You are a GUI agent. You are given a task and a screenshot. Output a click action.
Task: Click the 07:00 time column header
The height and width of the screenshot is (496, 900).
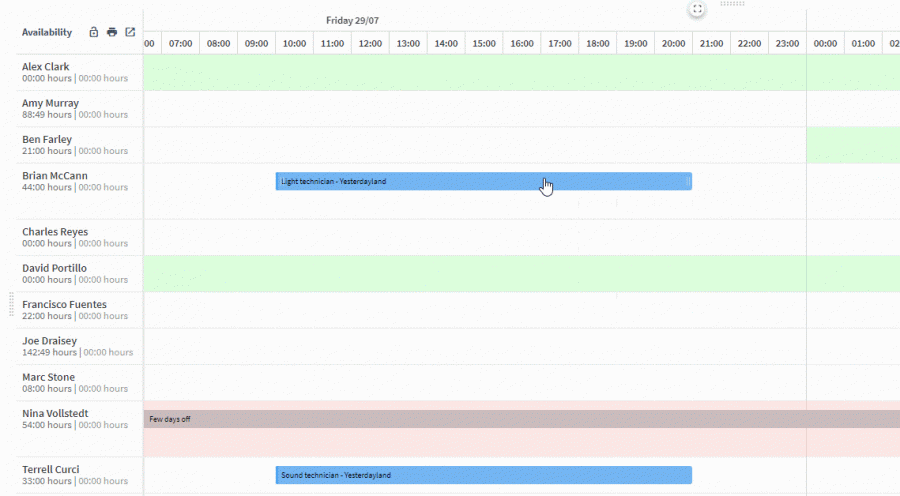pyautogui.click(x=180, y=44)
